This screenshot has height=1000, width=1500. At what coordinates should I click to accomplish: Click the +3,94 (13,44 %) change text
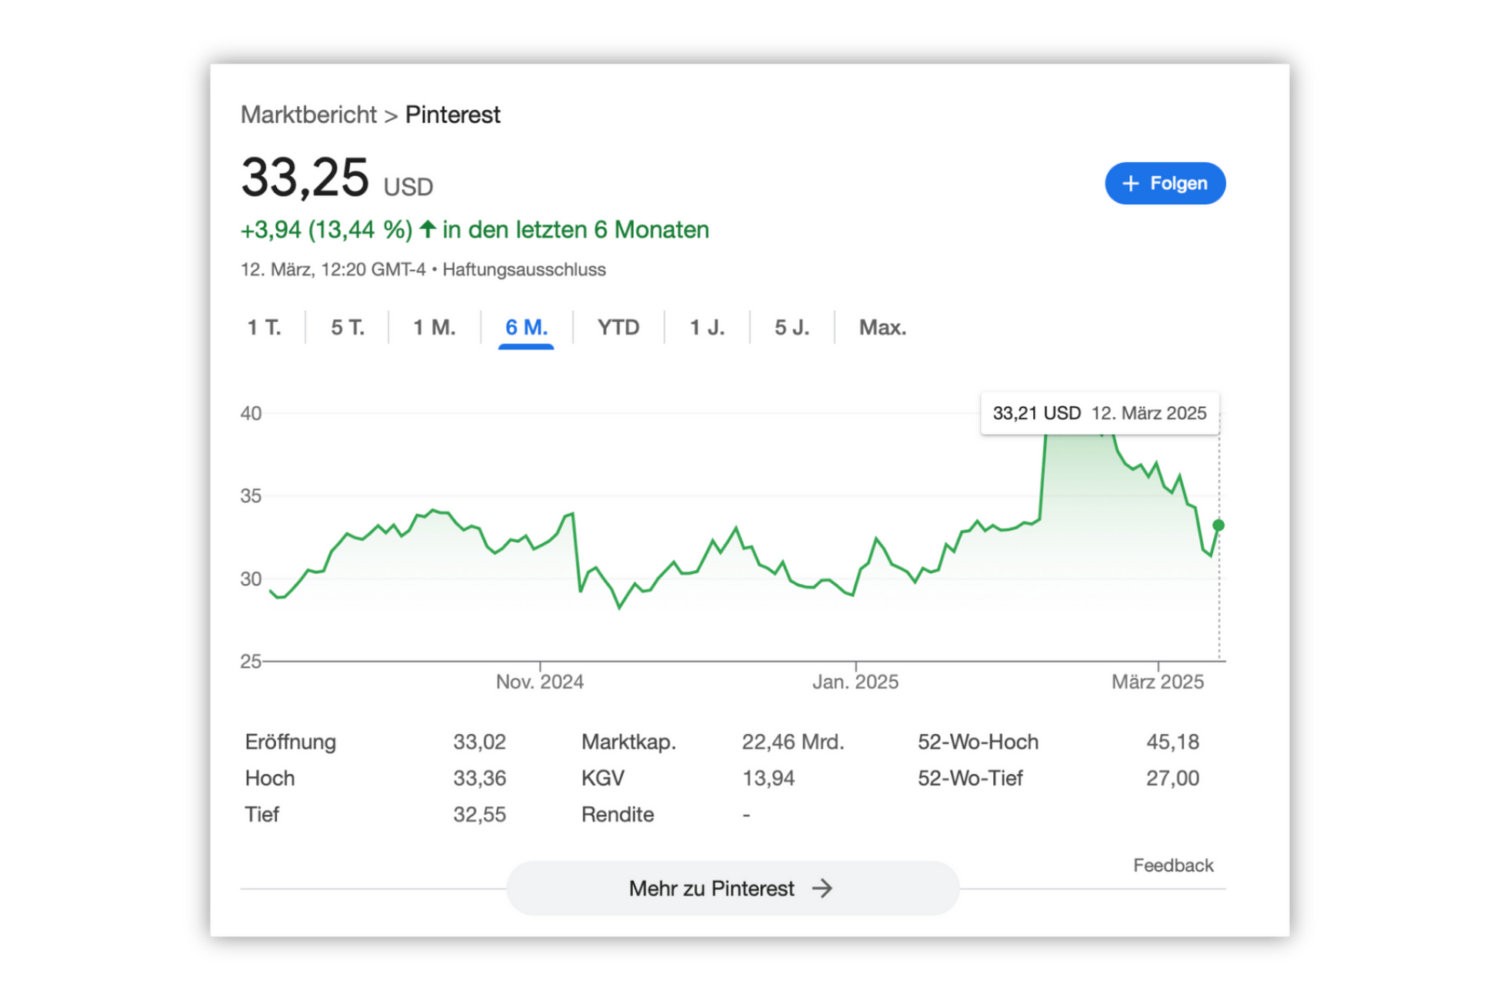pos(326,230)
